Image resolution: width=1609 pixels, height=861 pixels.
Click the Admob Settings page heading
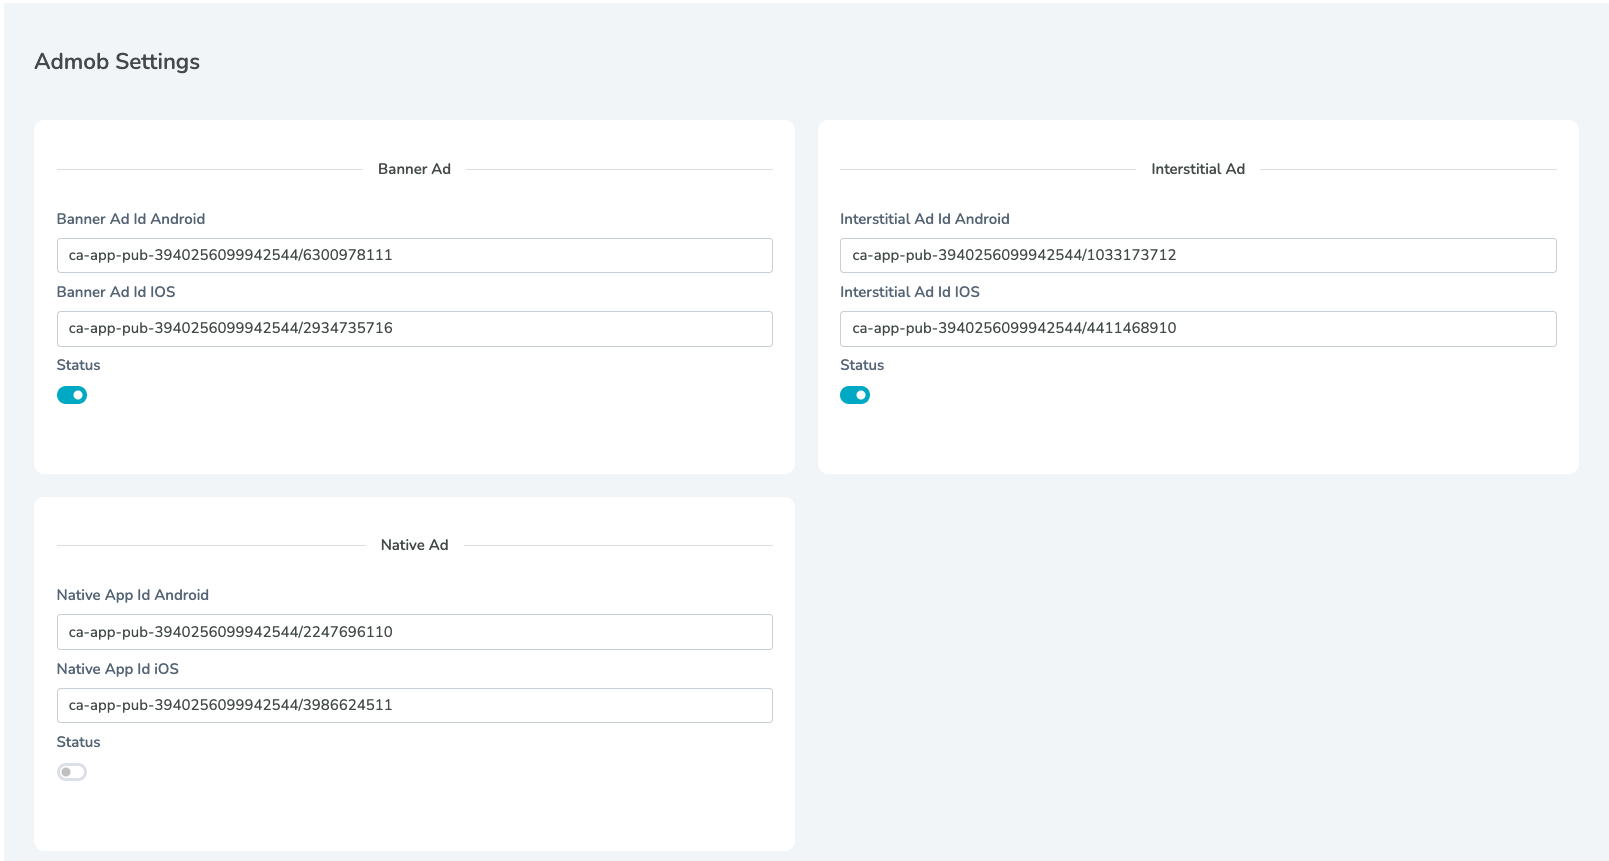[117, 62]
